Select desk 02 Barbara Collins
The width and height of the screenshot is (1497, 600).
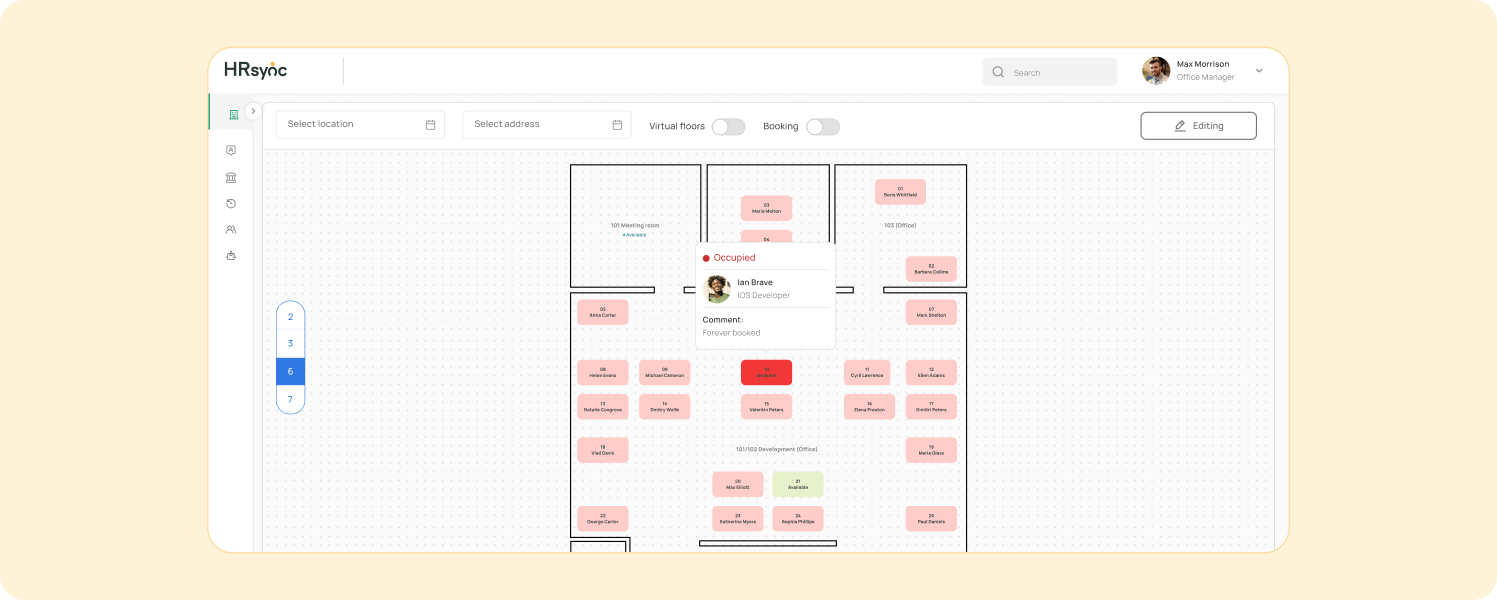coord(931,269)
